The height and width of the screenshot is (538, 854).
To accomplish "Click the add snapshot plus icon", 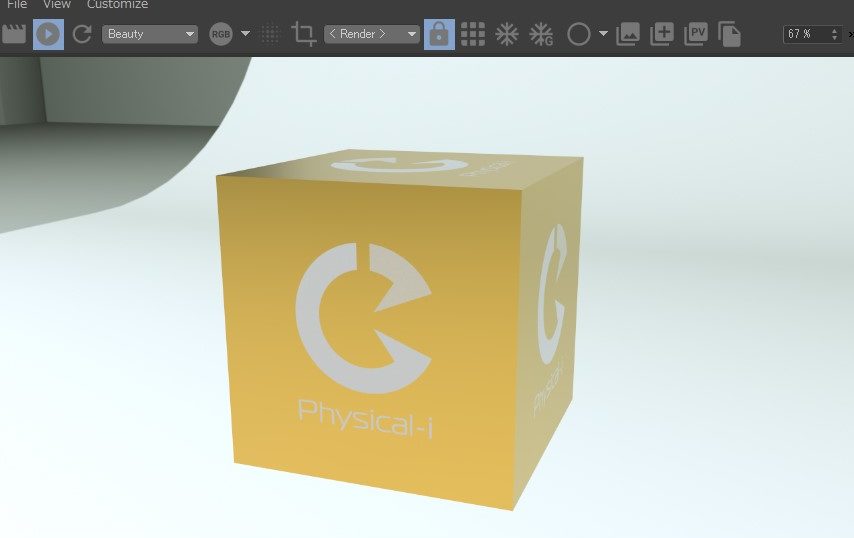I will (x=662, y=34).
